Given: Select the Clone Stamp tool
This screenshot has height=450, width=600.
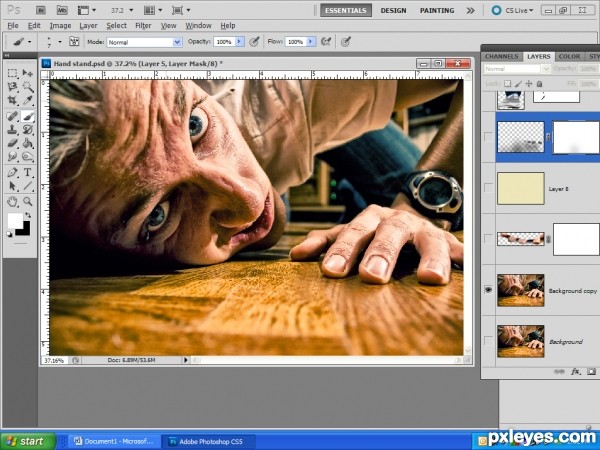Looking at the screenshot, I should click(x=12, y=129).
